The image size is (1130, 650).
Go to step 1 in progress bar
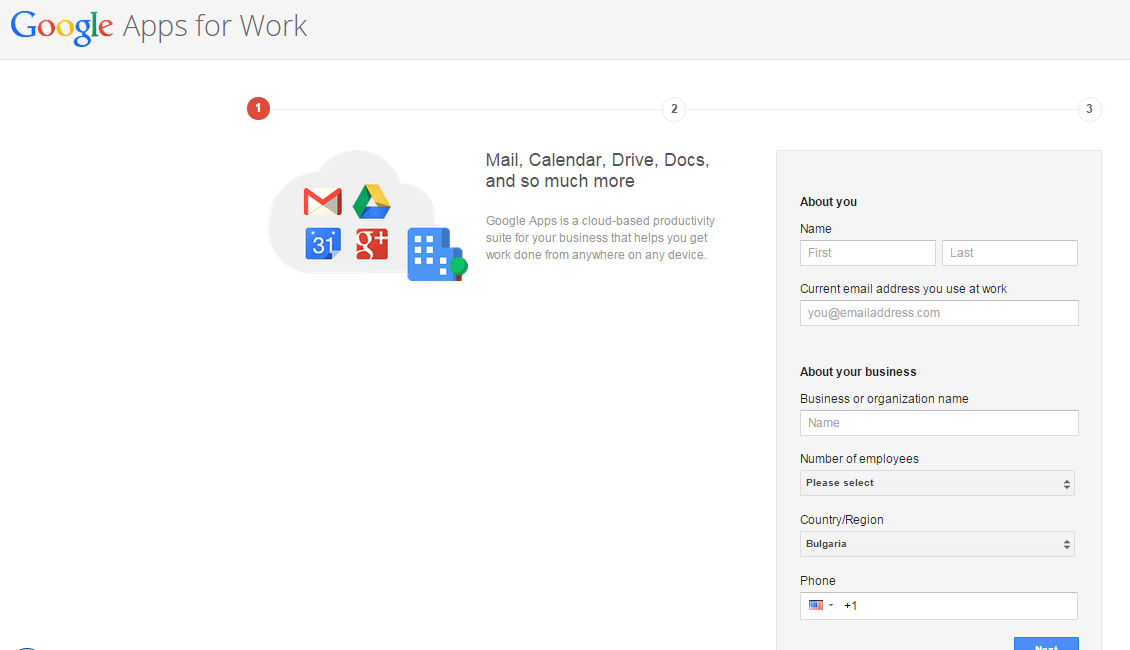coord(258,109)
